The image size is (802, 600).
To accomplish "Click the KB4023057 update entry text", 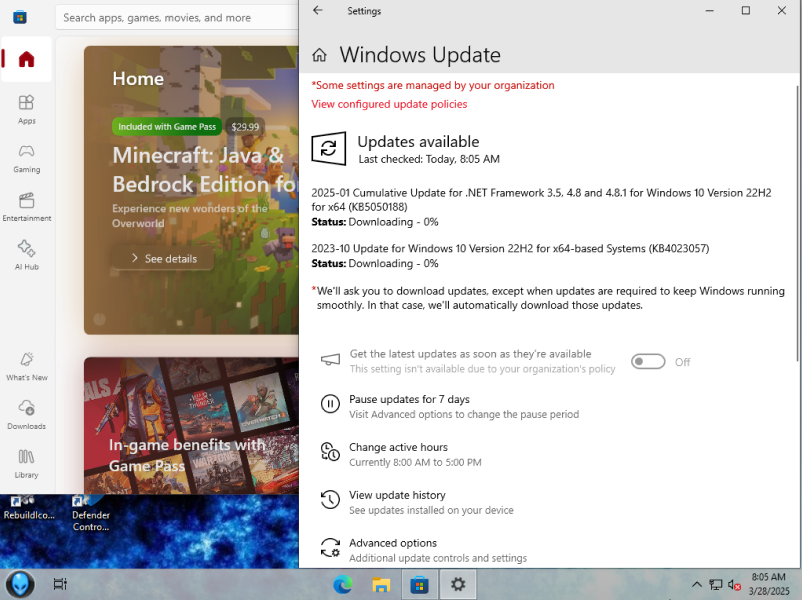I will [510, 249].
